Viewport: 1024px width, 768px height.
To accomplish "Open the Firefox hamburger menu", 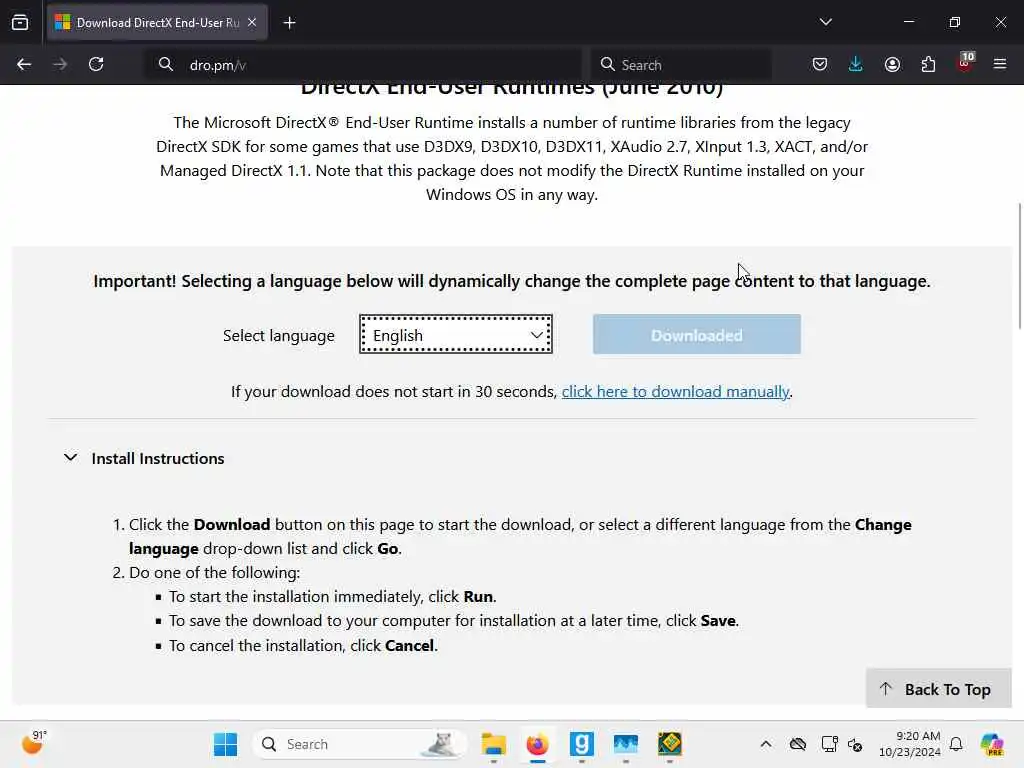I will [x=1000, y=64].
